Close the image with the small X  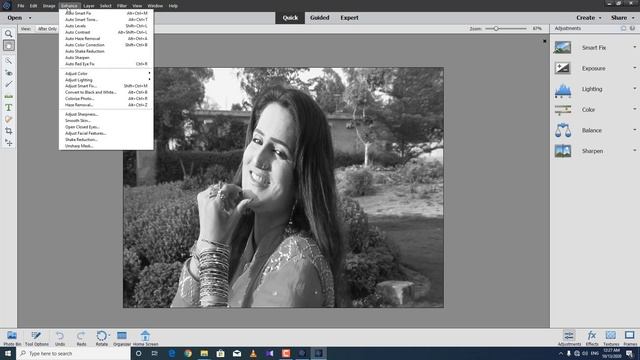point(544,41)
